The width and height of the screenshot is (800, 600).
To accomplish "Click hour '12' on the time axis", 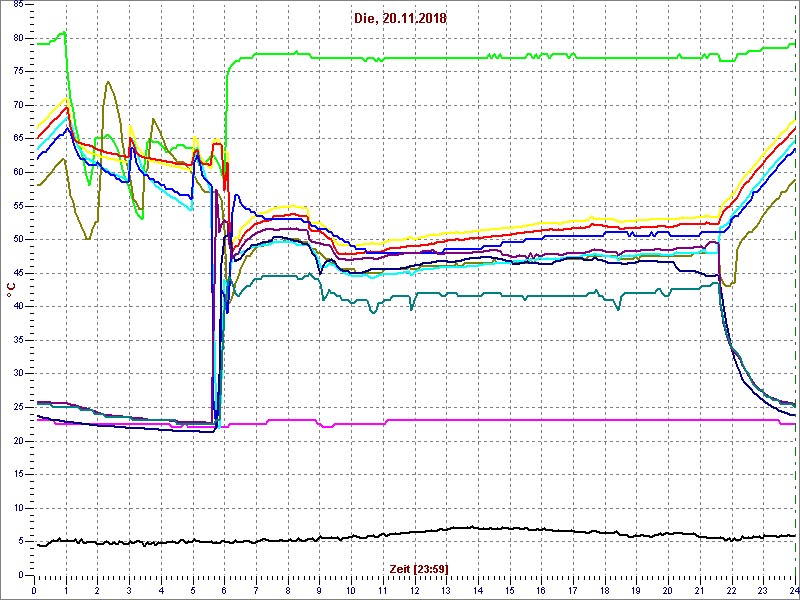I will 415,588.
